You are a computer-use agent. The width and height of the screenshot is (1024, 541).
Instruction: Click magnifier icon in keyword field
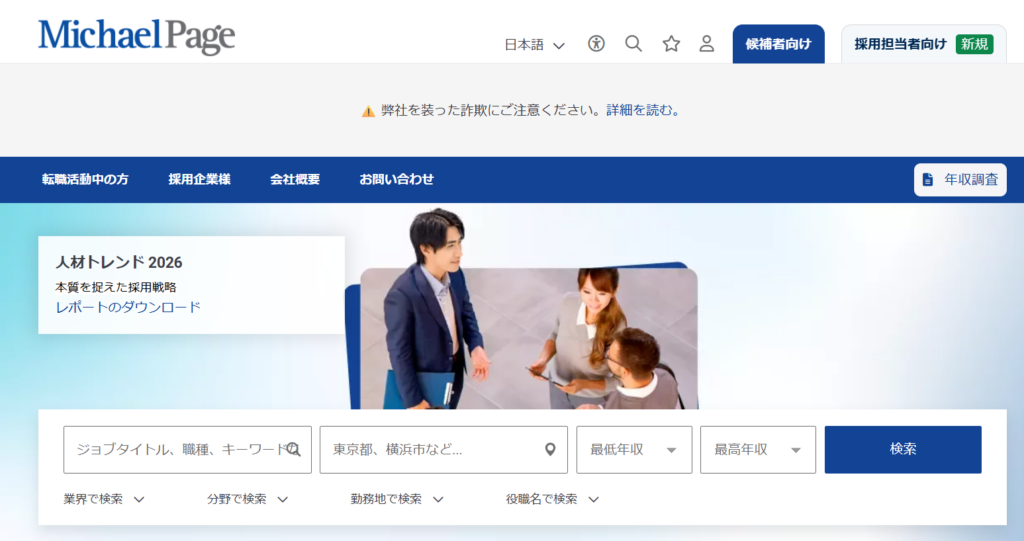(293, 450)
